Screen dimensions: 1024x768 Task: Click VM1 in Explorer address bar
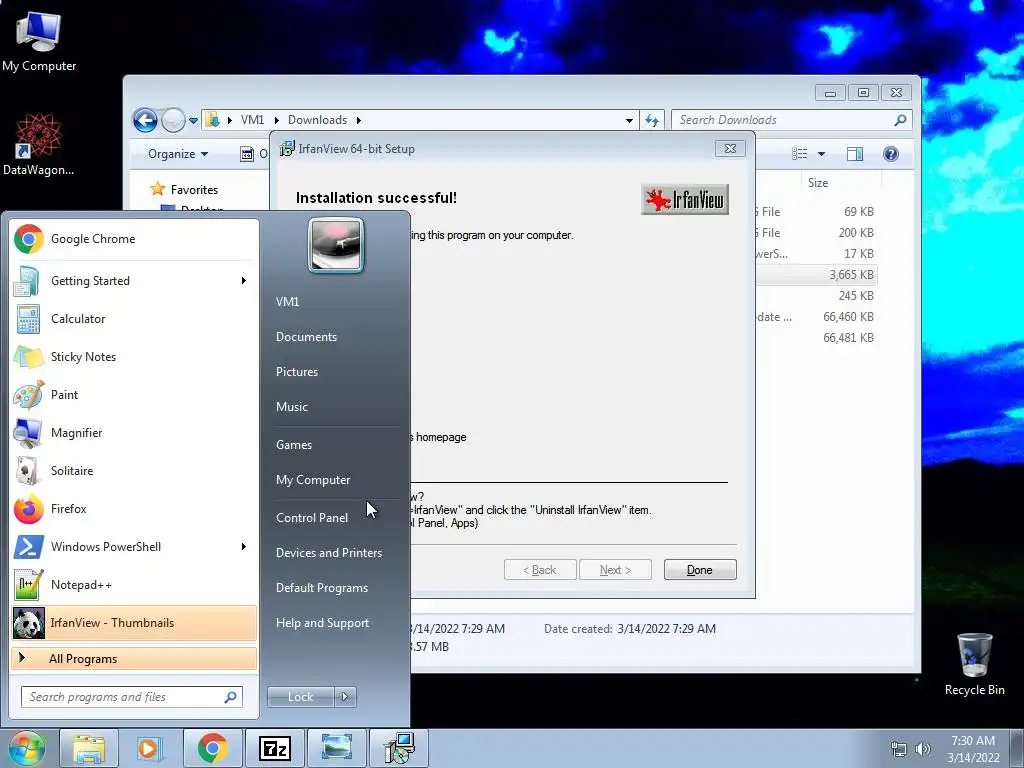[x=252, y=120]
